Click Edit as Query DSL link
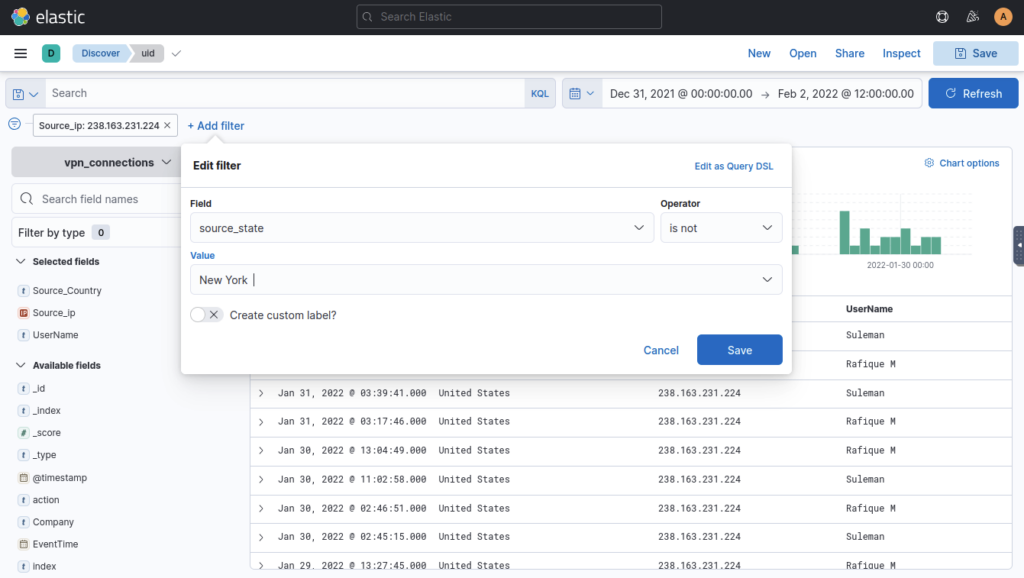The height and width of the screenshot is (578, 1024). click(x=733, y=166)
